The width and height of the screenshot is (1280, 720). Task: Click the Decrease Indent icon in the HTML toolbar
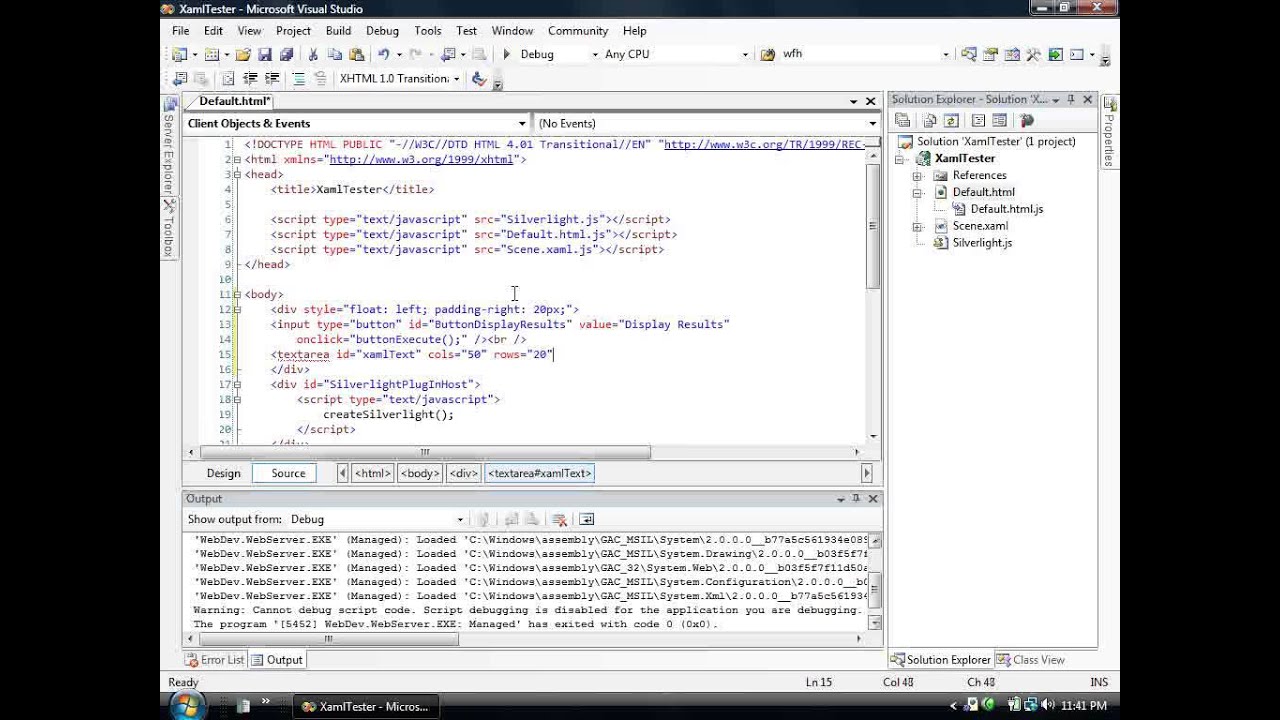(x=250, y=78)
